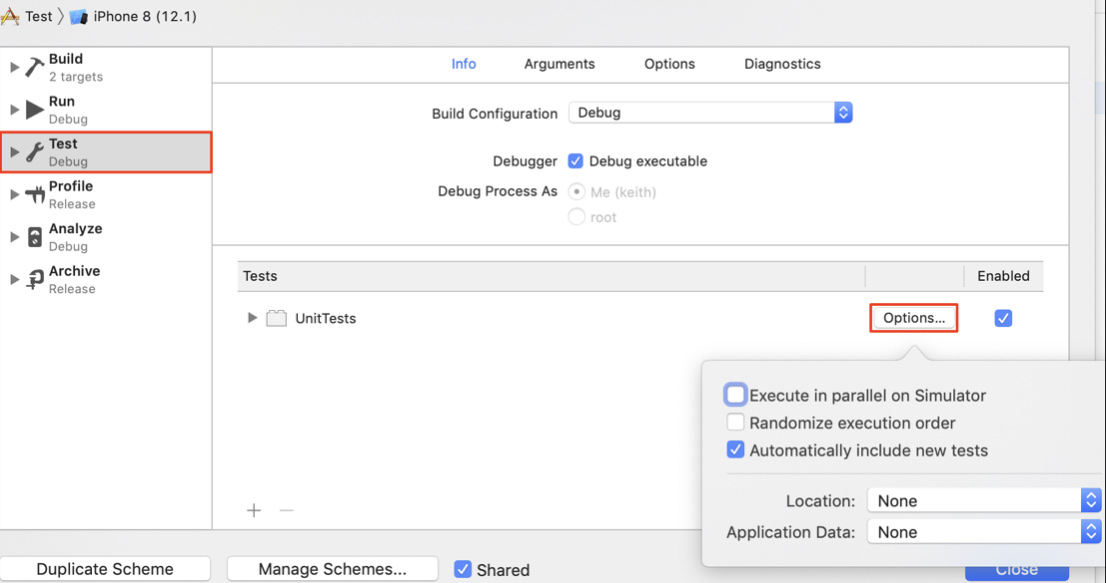Click the Analyze icon in sidebar
Image resolution: width=1106 pixels, height=583 pixels.
35,237
